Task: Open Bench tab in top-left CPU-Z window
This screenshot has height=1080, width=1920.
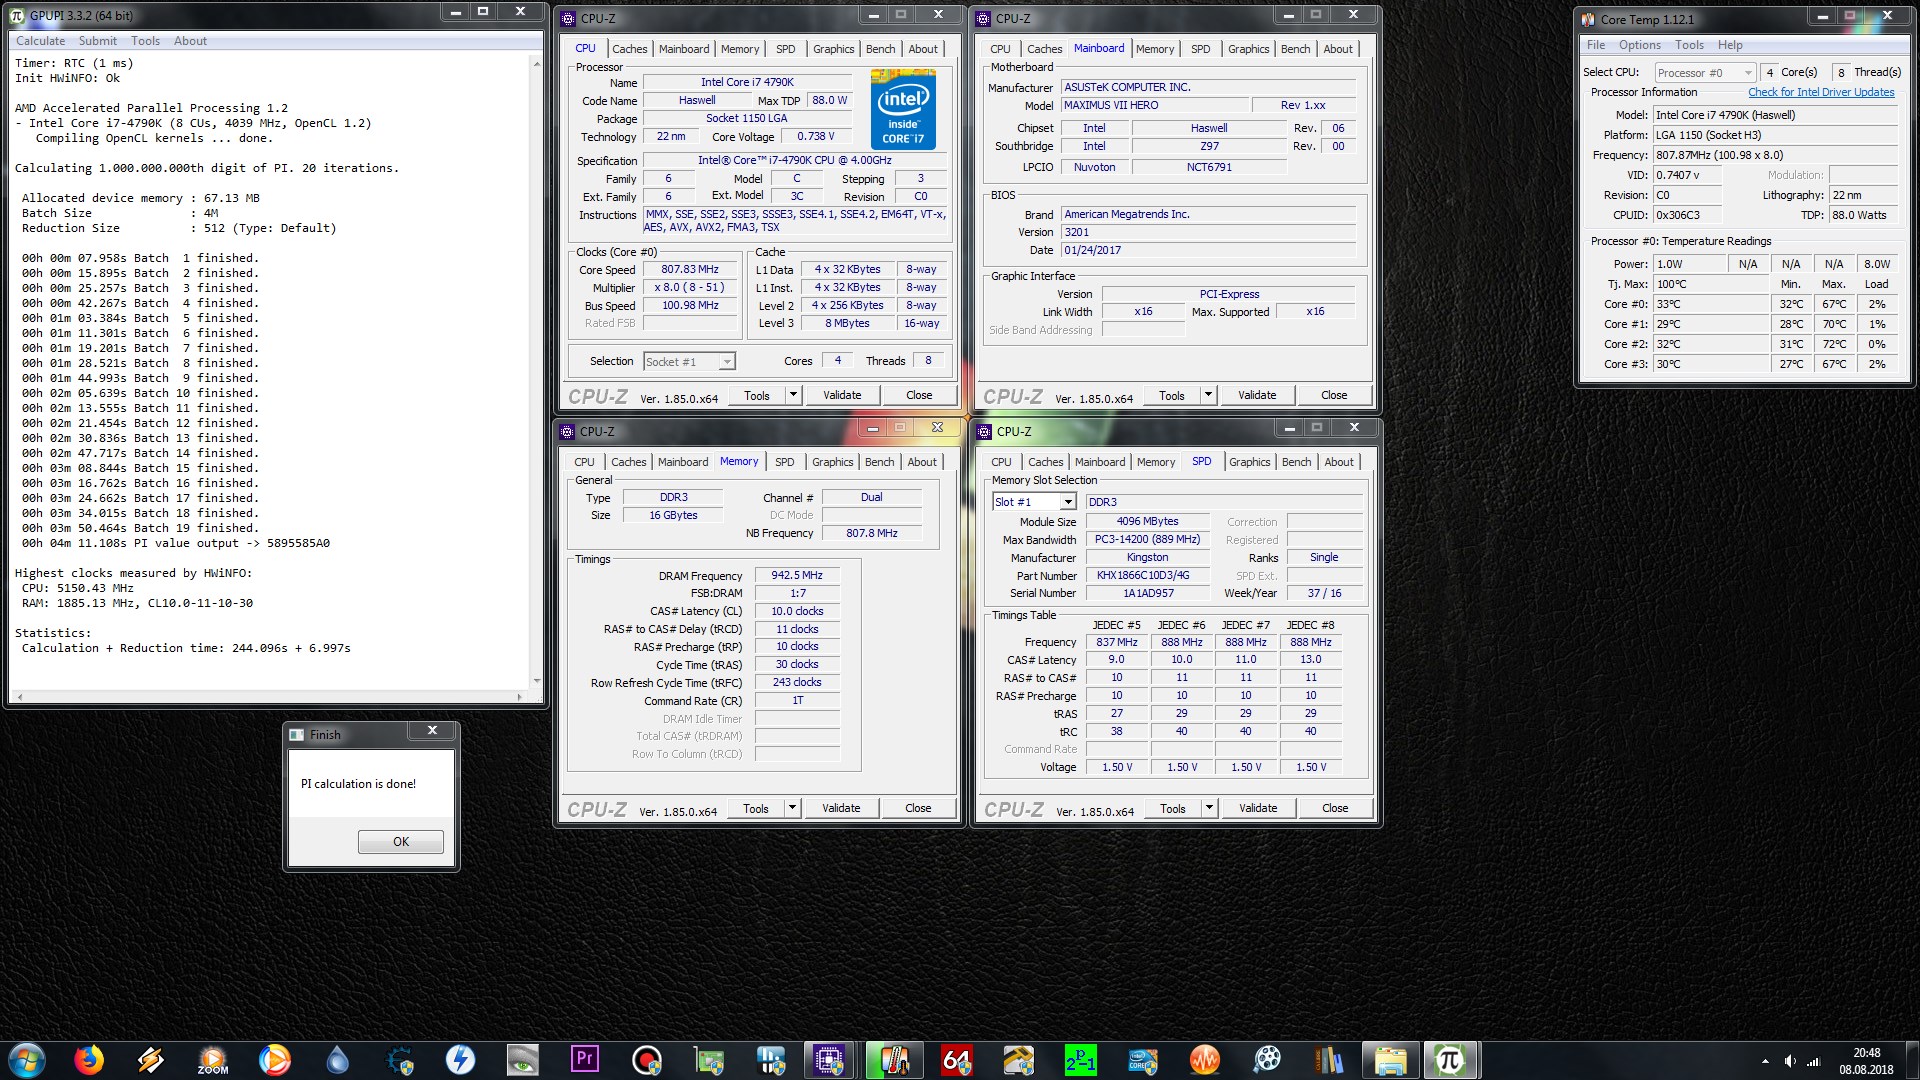Action: (880, 49)
